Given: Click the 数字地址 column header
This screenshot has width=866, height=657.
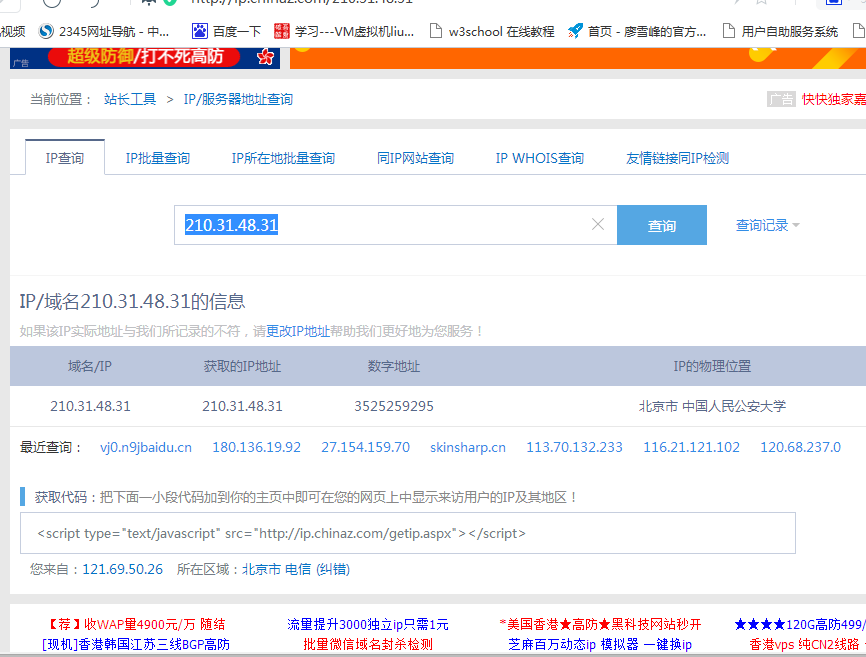Looking at the screenshot, I should pyautogui.click(x=394, y=366).
